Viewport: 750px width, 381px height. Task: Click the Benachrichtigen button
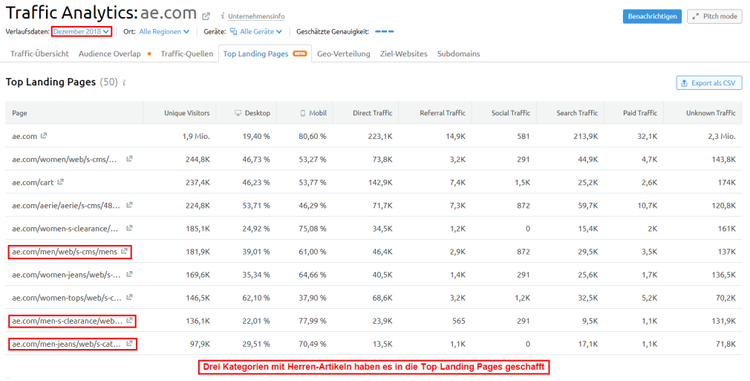pyautogui.click(x=652, y=16)
